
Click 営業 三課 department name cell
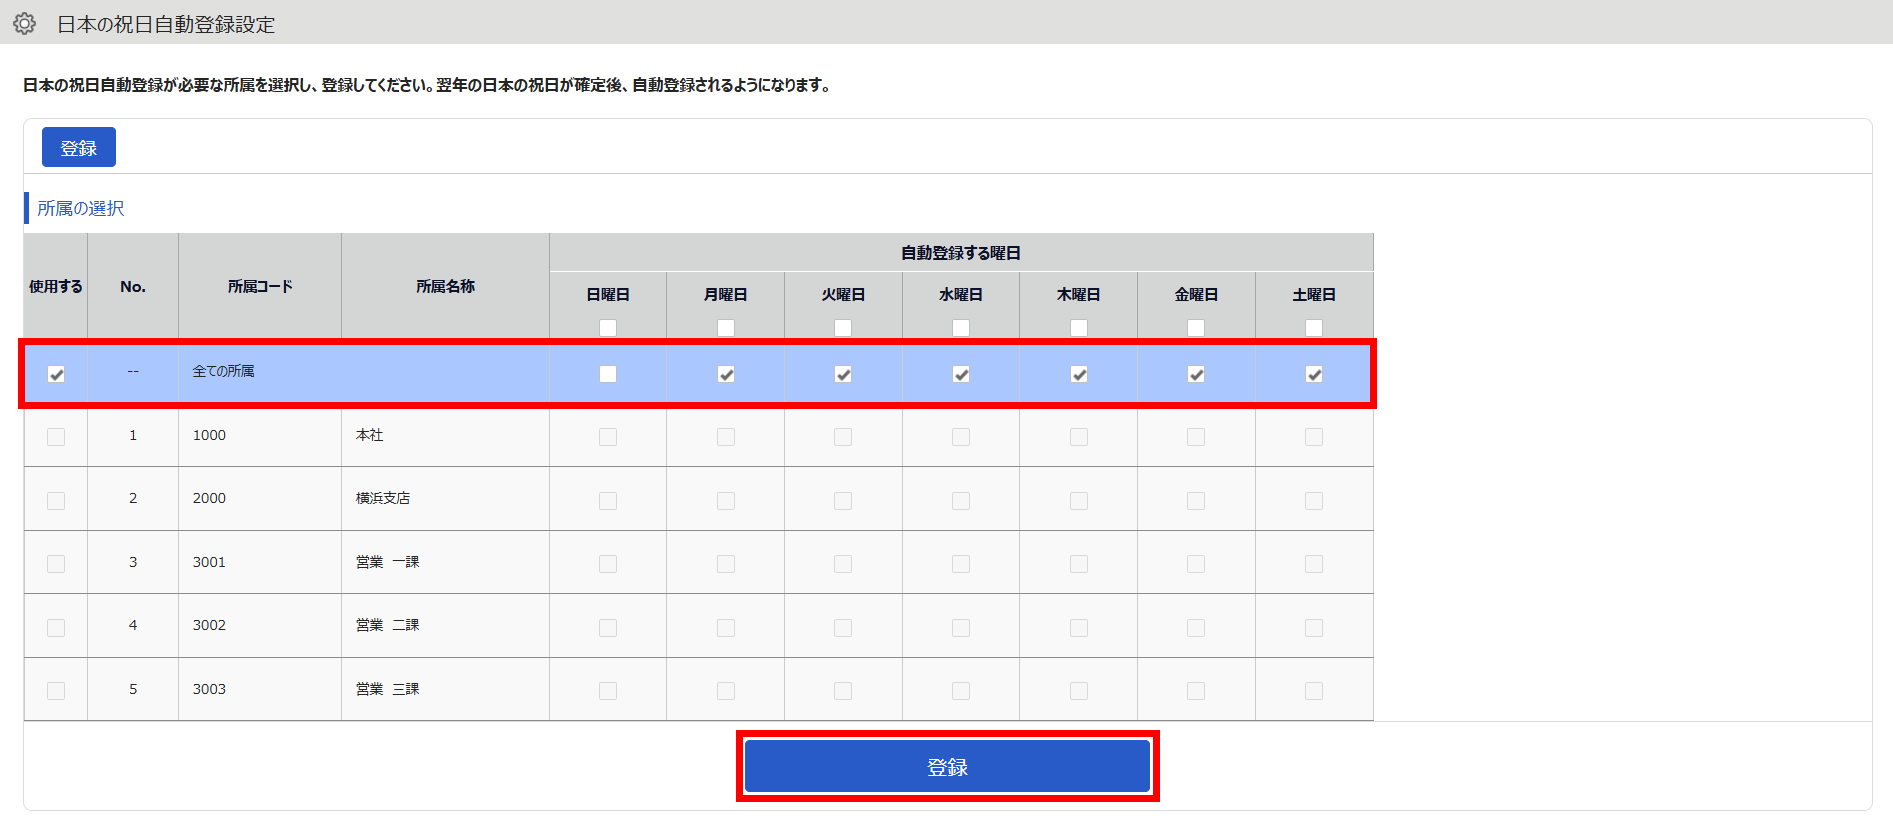(445, 689)
